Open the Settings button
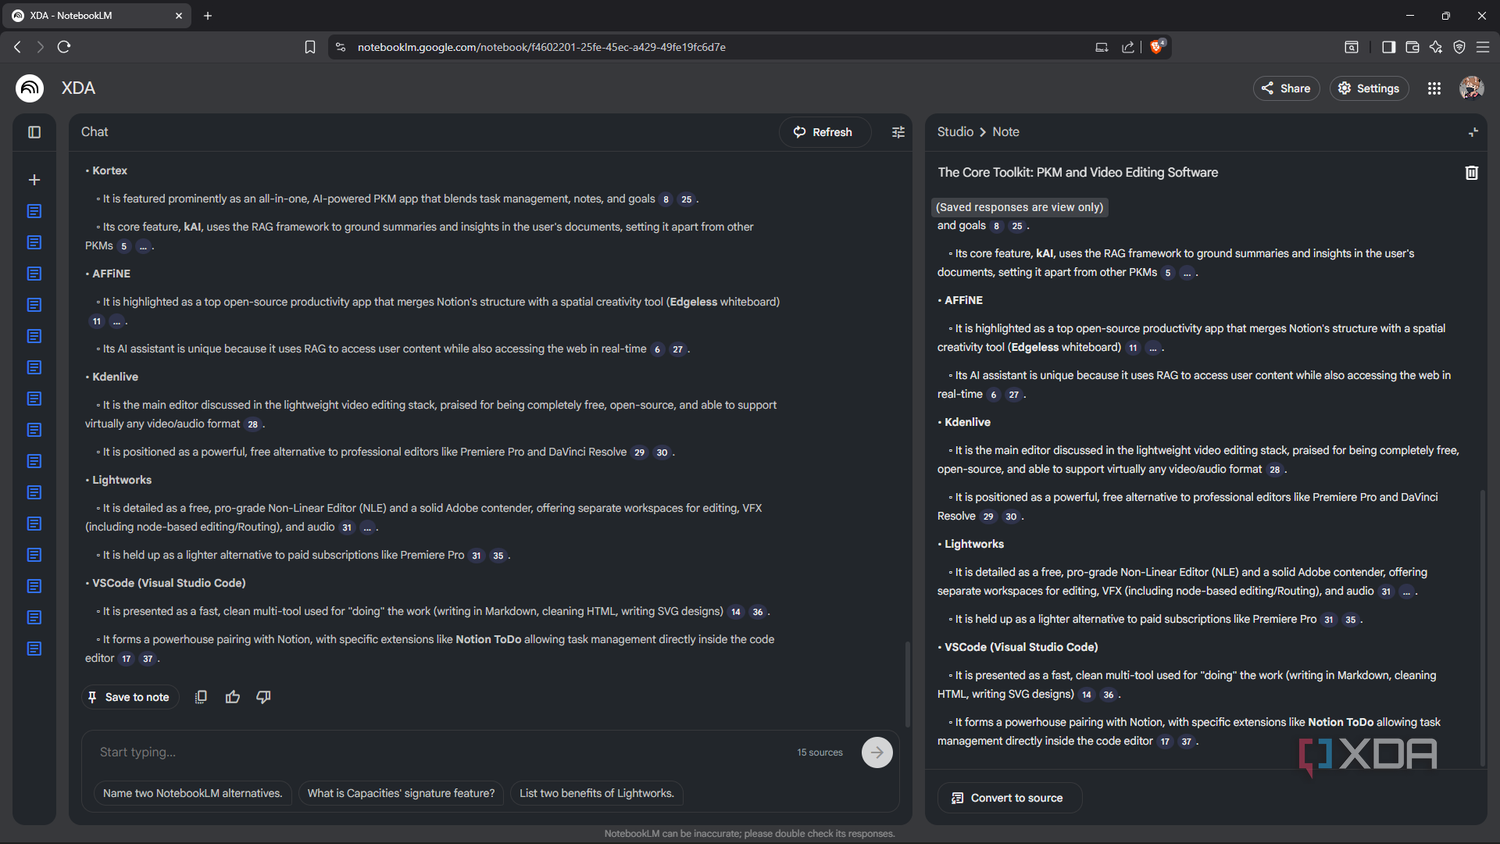The image size is (1500, 844). tap(1369, 88)
